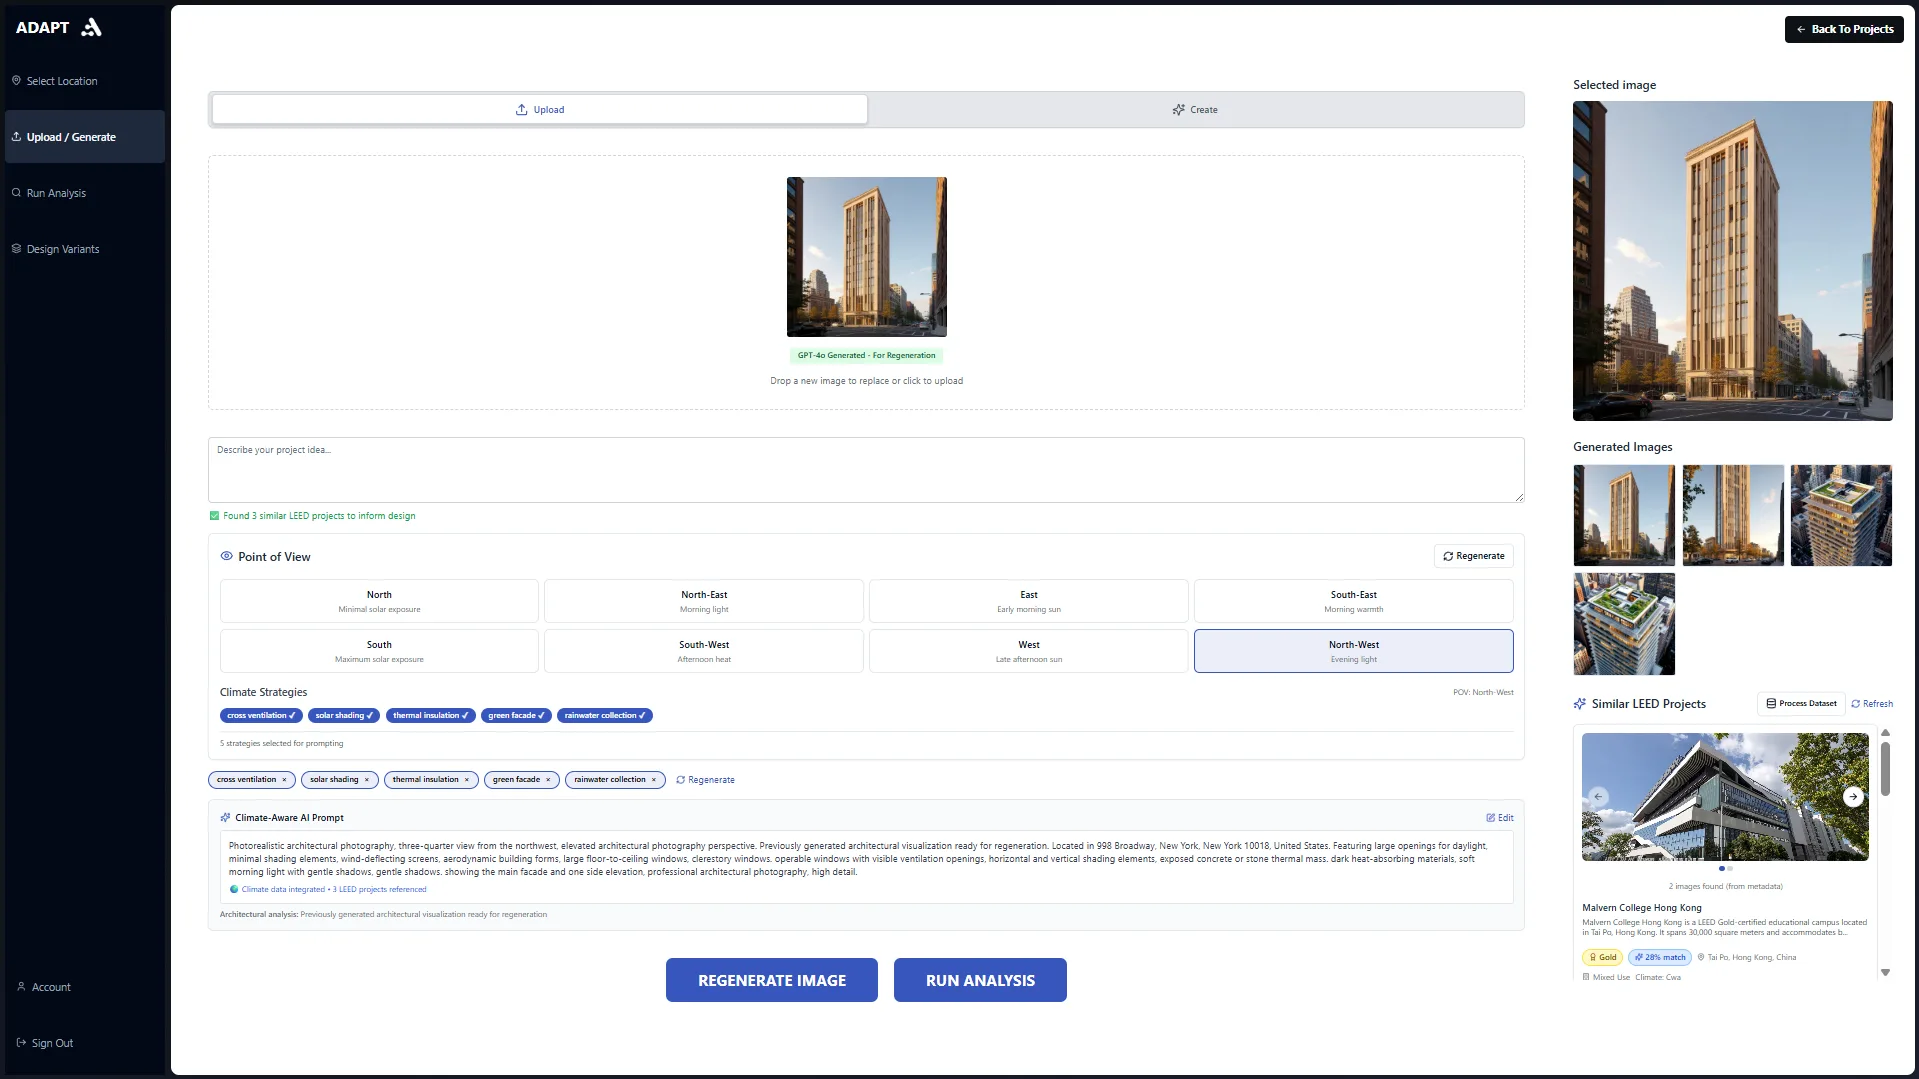Go to previous LEED project image

[x=1598, y=797]
